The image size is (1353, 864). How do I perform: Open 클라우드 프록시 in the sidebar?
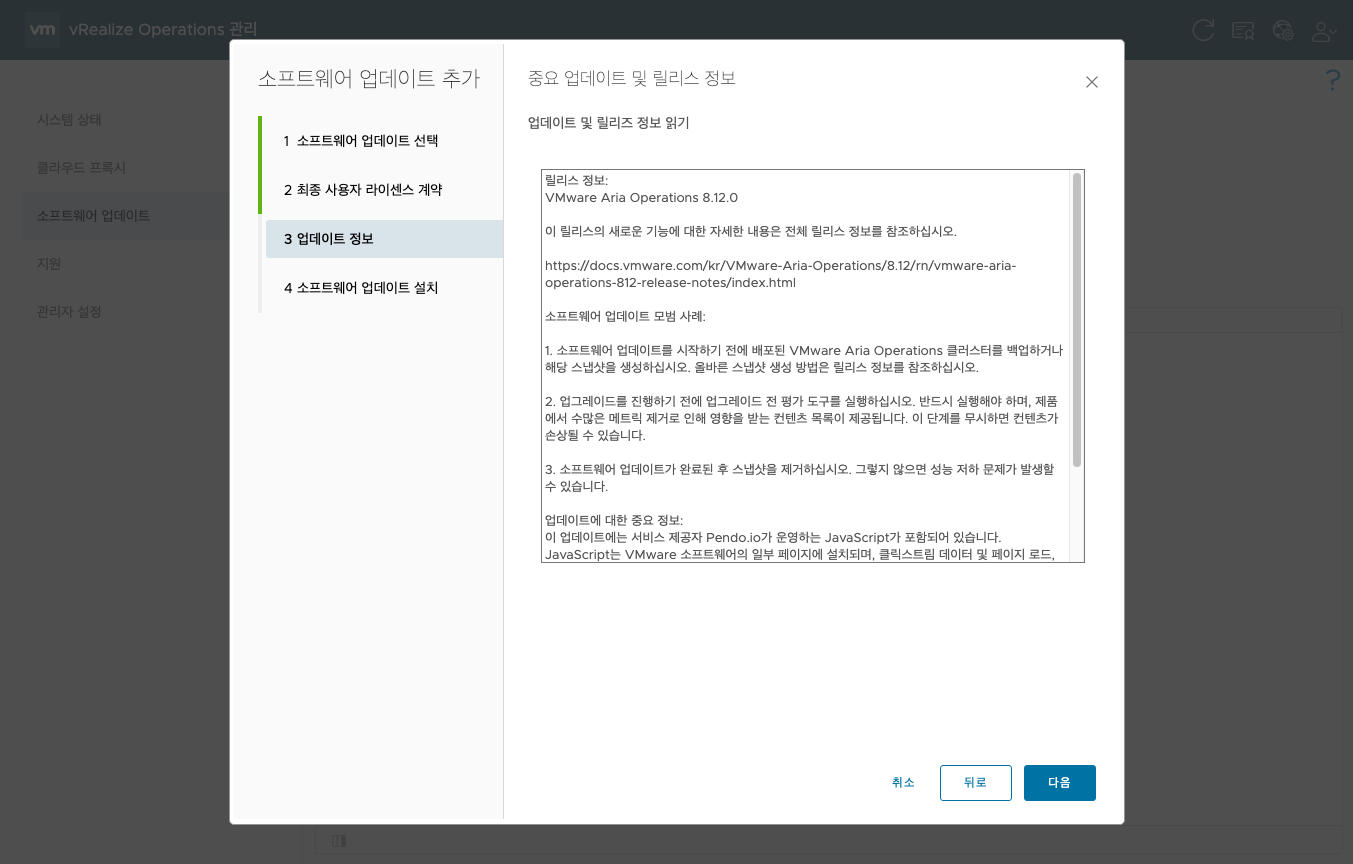(x=81, y=168)
